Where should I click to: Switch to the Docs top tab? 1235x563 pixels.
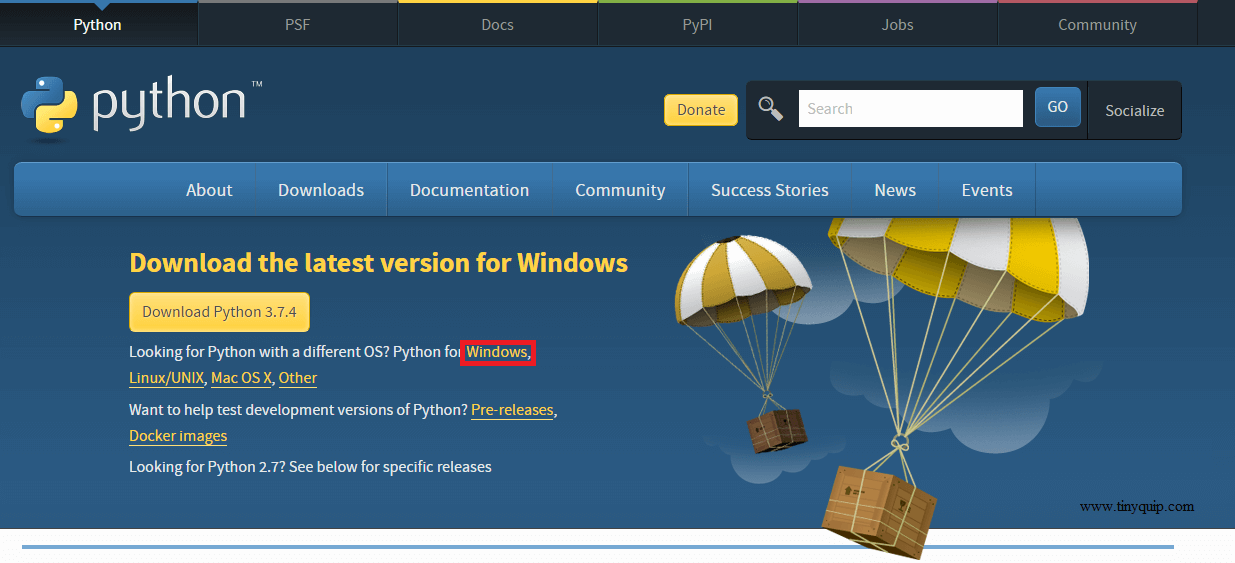498,24
